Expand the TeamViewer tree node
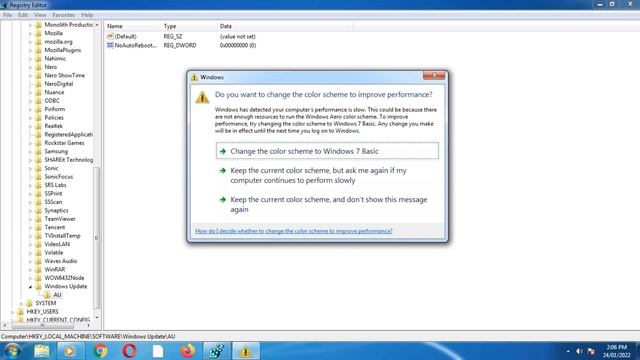This screenshot has height=360, width=640. pyautogui.click(x=30, y=219)
